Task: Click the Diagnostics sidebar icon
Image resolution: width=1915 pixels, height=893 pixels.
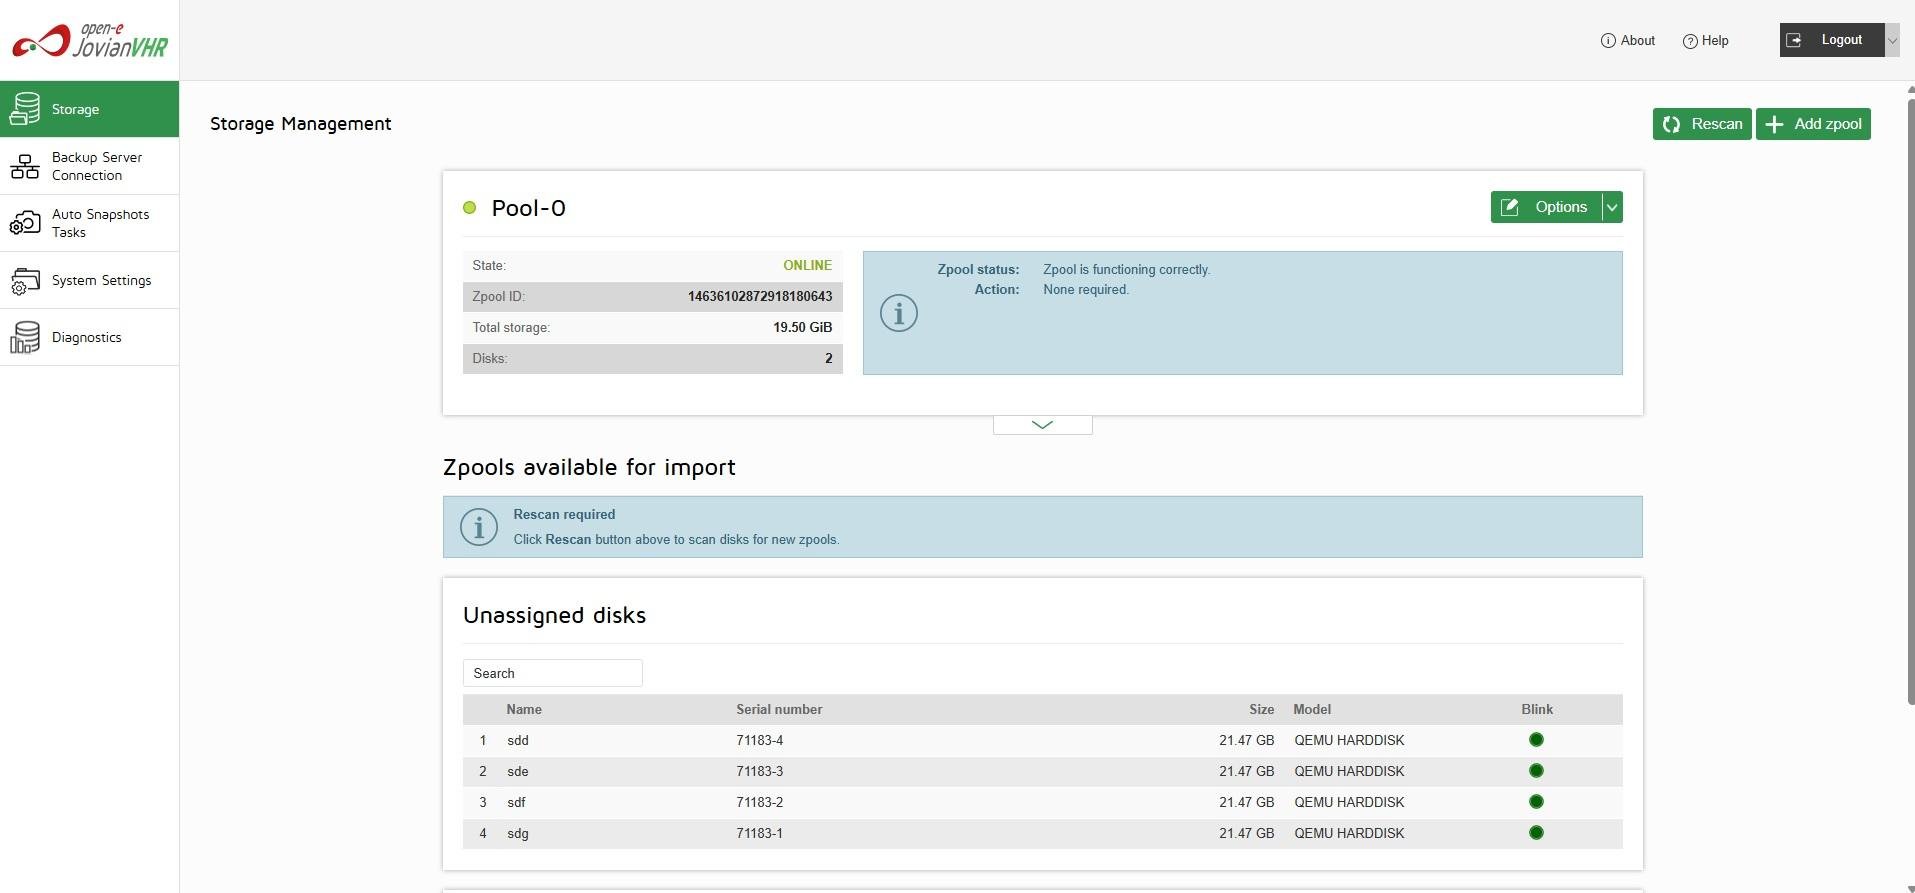Action: click(x=25, y=338)
